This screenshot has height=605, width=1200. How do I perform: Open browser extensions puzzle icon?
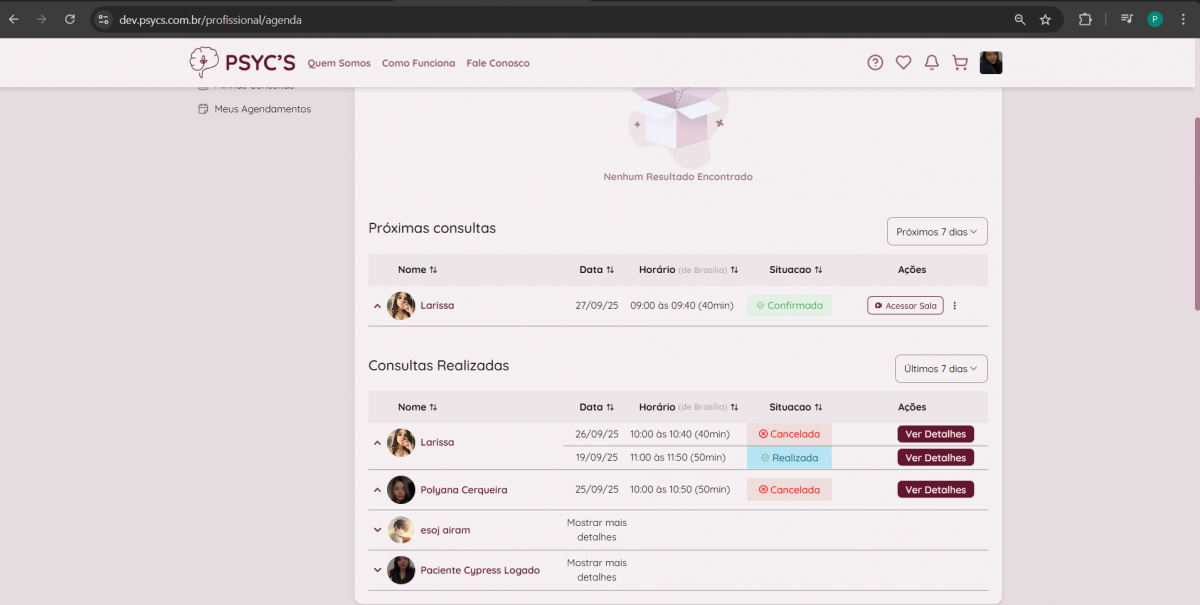pos(1085,19)
